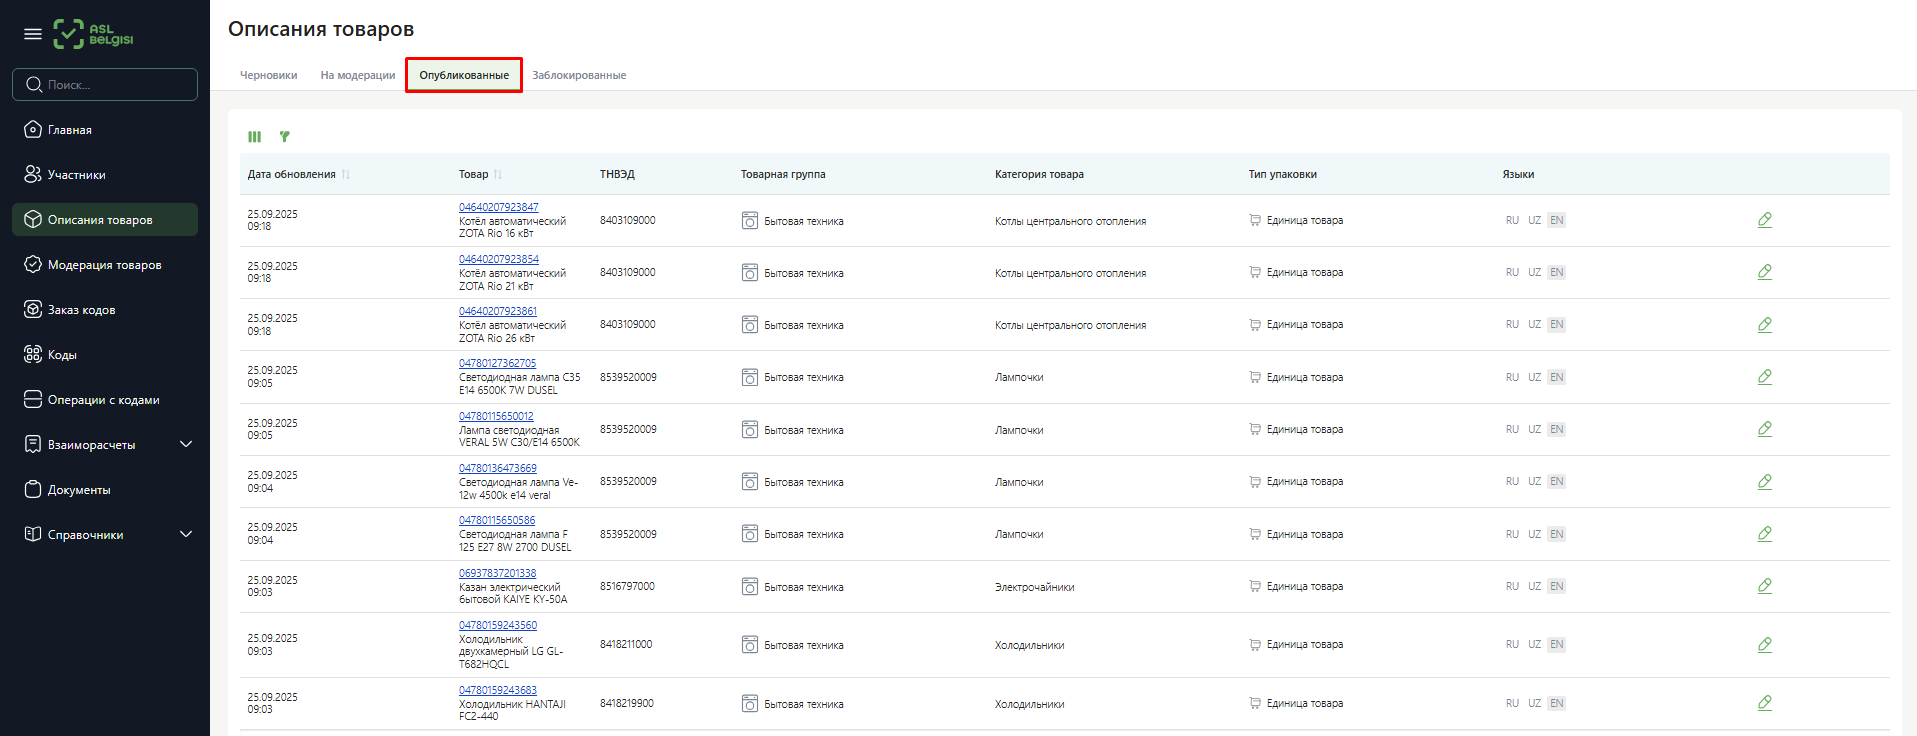
Task: Open the column settings icon
Action: [x=255, y=137]
